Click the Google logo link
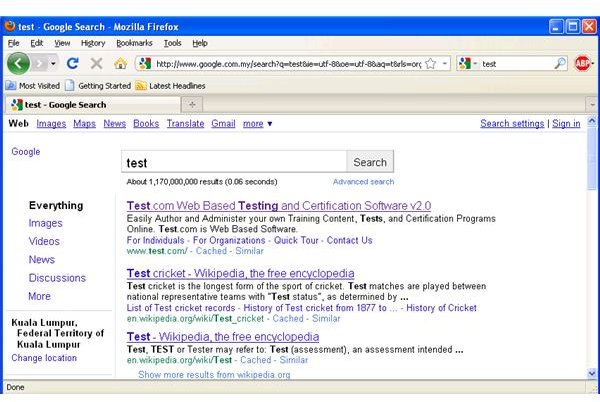 coord(26,151)
